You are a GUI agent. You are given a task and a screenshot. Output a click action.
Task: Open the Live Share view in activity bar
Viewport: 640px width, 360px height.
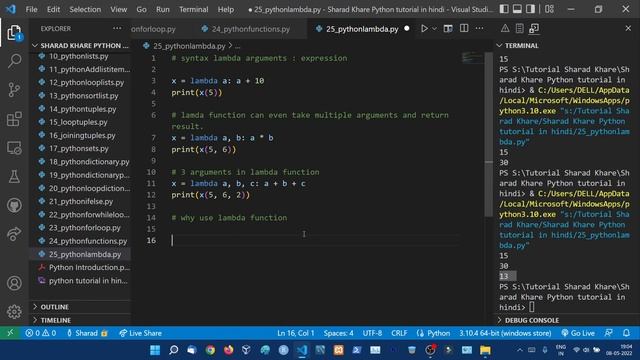tap(14, 234)
